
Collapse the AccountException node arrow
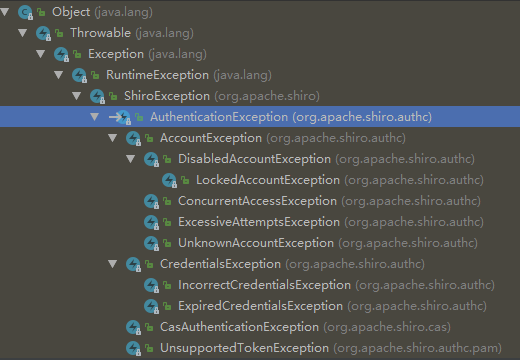pyautogui.click(x=113, y=138)
